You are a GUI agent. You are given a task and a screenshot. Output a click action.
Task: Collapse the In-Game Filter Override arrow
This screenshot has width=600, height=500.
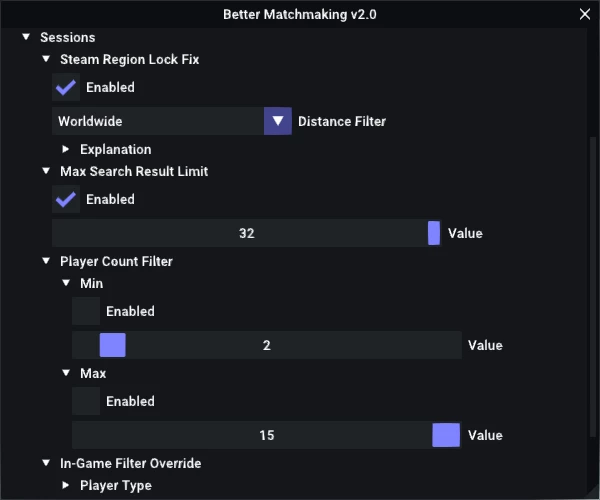pos(46,463)
